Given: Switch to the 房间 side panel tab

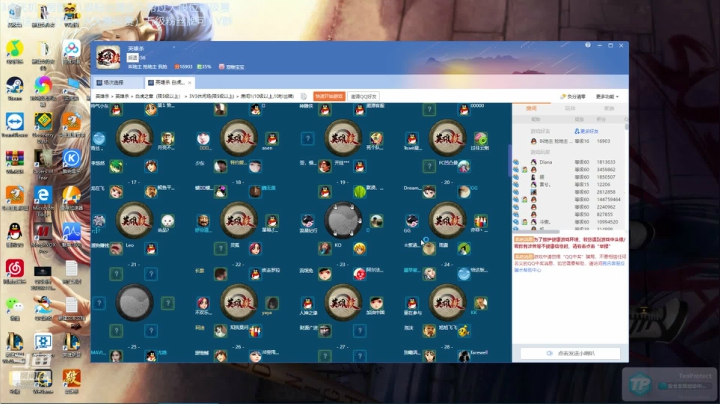Looking at the screenshot, I should pyautogui.click(x=531, y=108).
